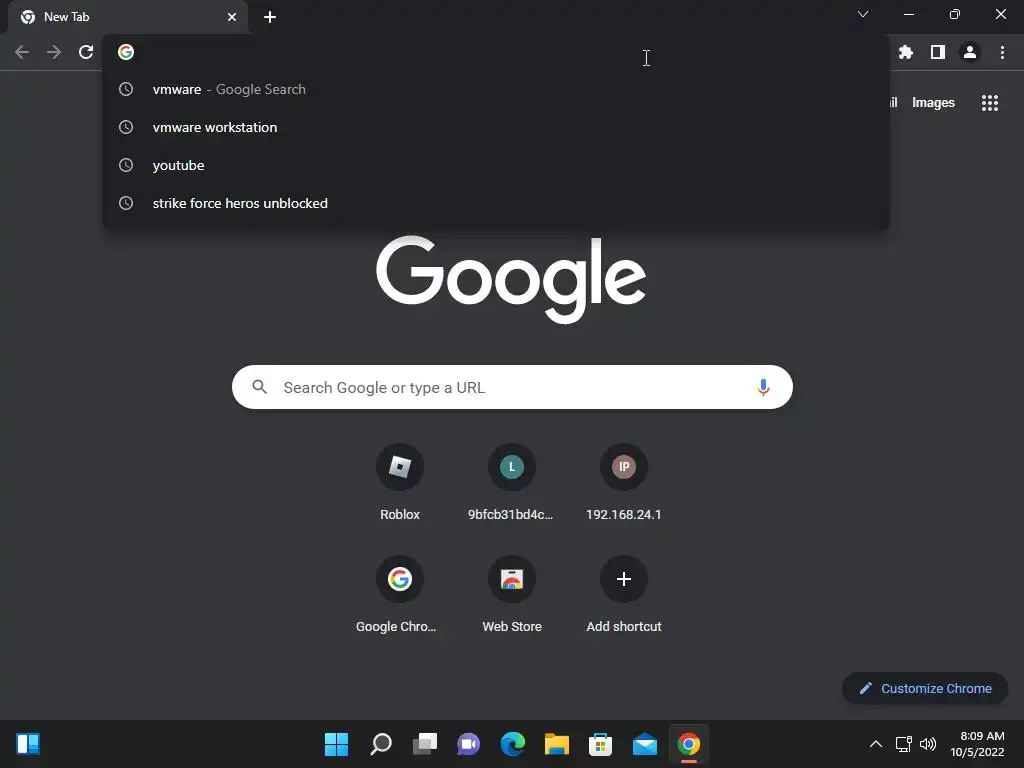Viewport: 1024px width, 768px height.
Task: Open Mail app from taskbar
Action: pyautogui.click(x=645, y=744)
